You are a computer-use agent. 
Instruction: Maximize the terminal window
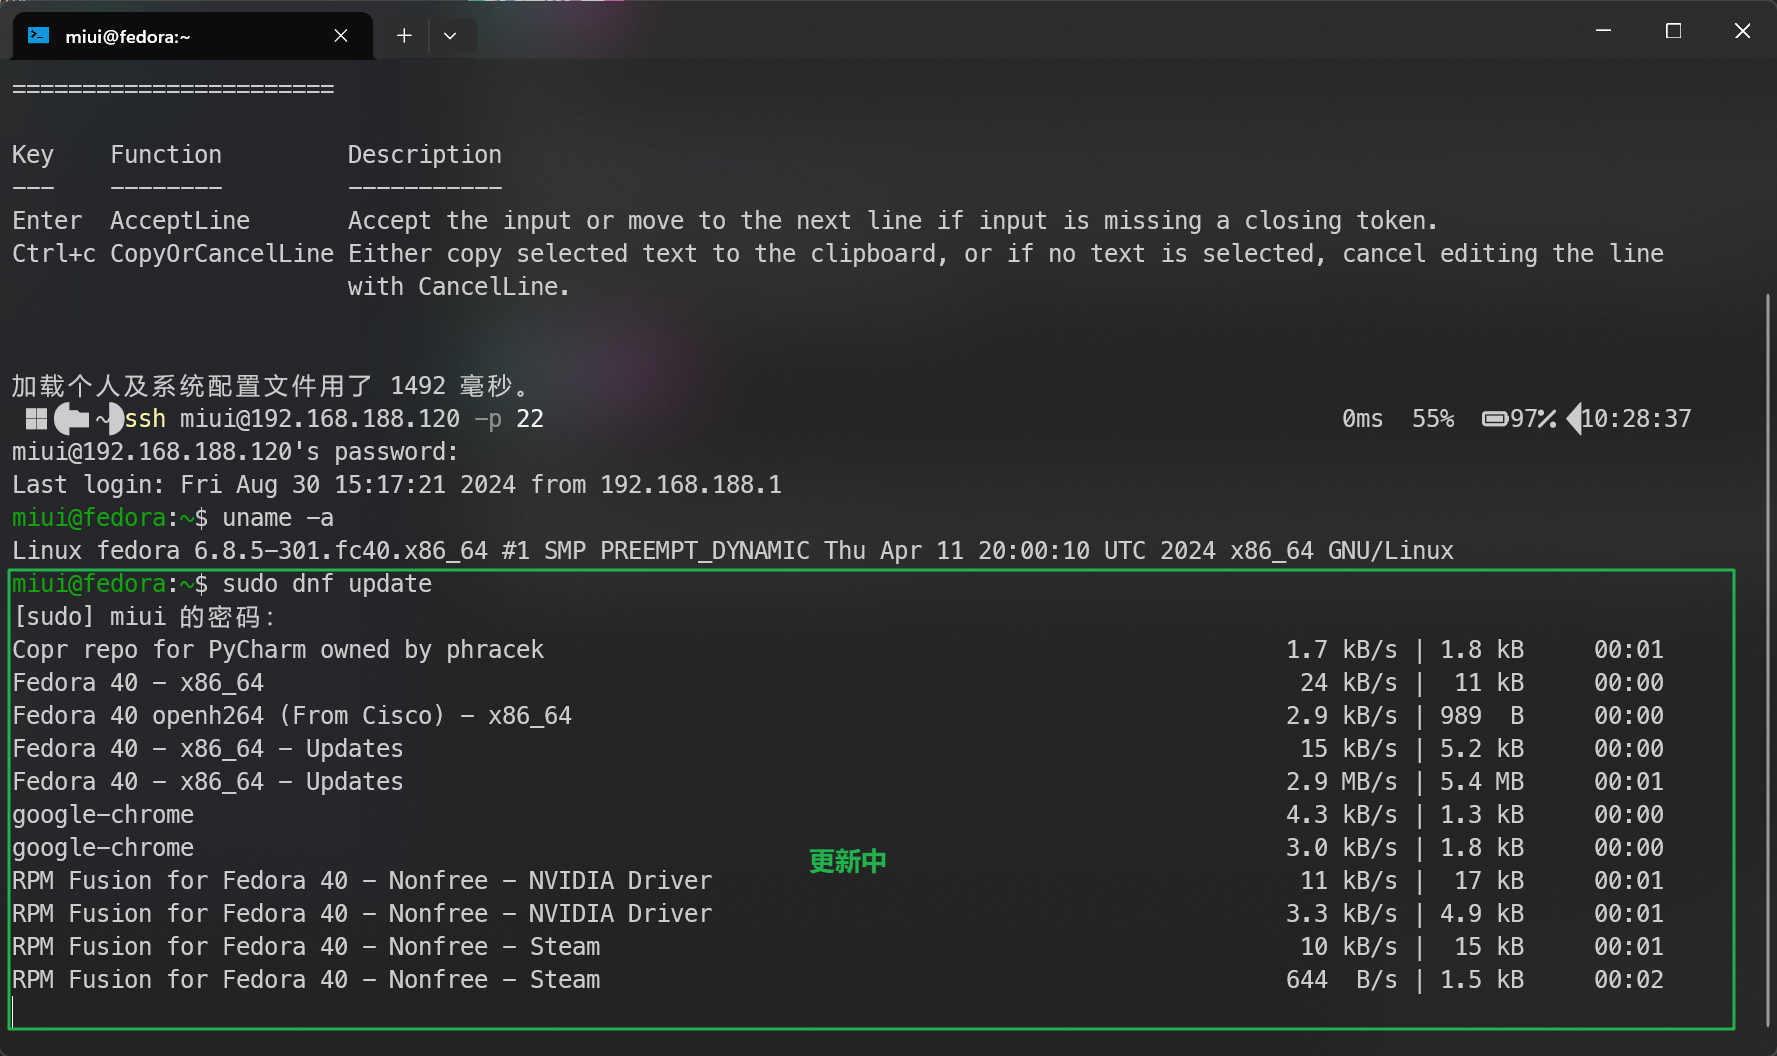coord(1673,31)
